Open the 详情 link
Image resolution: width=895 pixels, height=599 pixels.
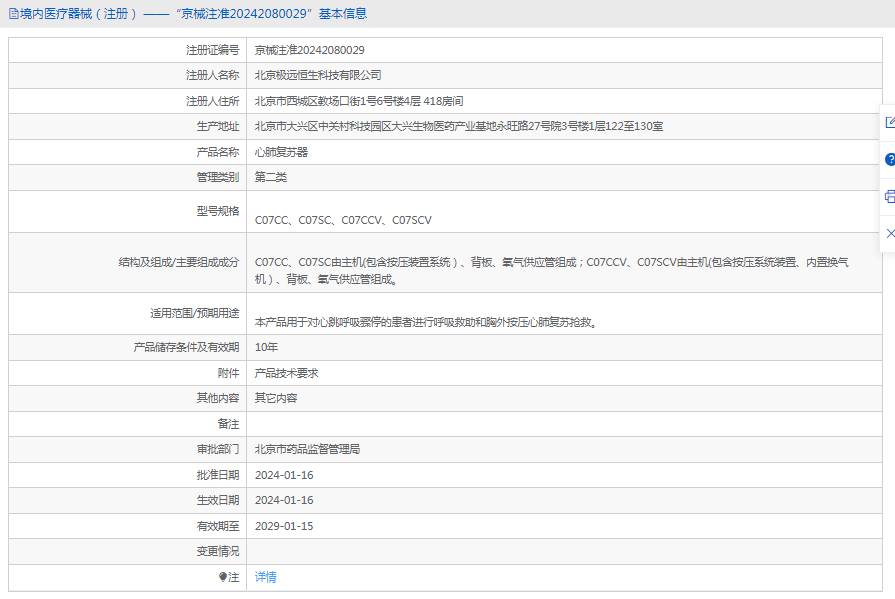pyautogui.click(x=265, y=577)
